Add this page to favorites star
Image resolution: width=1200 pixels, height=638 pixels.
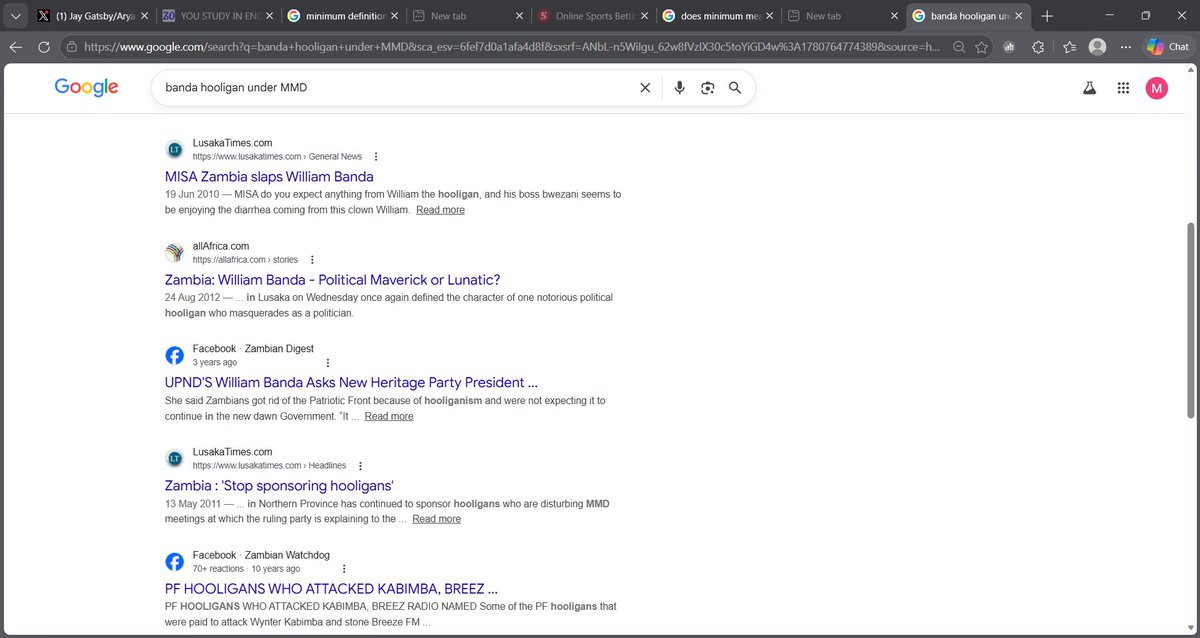[983, 47]
